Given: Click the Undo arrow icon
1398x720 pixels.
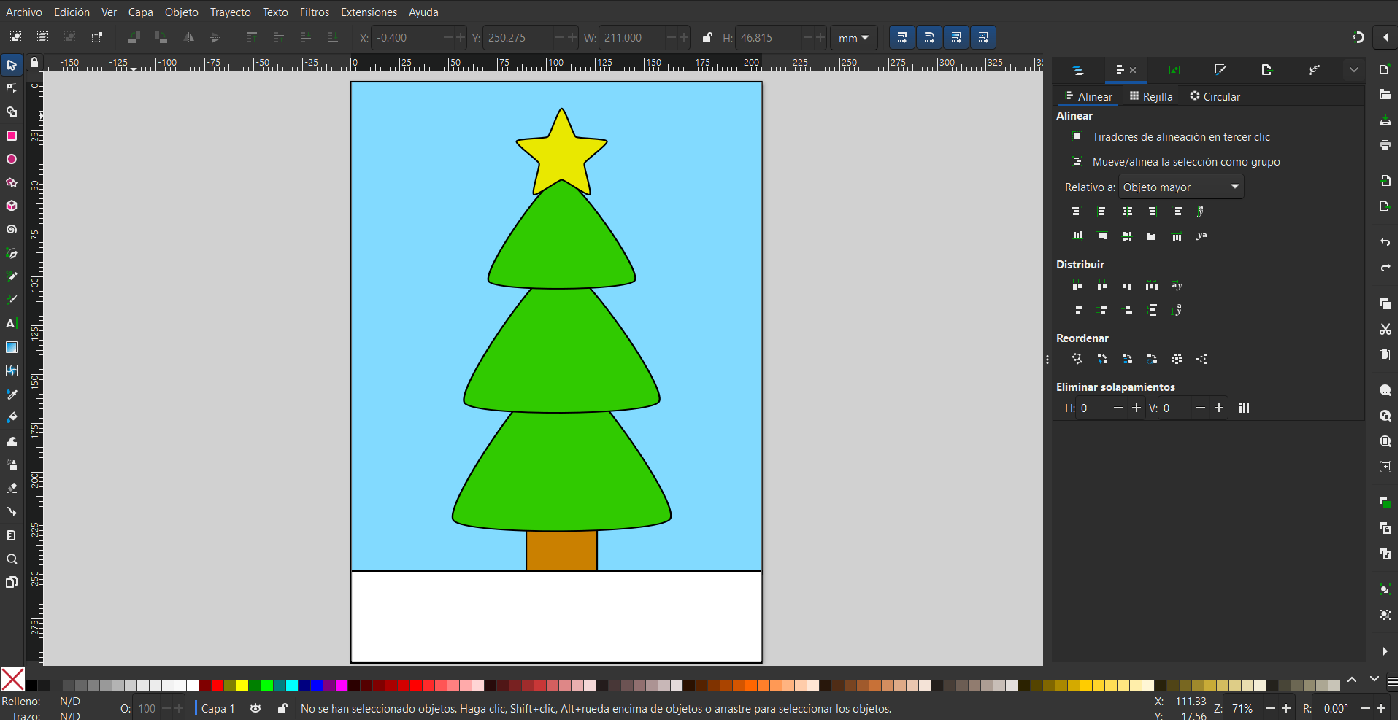Looking at the screenshot, I should pyautogui.click(x=1385, y=242).
